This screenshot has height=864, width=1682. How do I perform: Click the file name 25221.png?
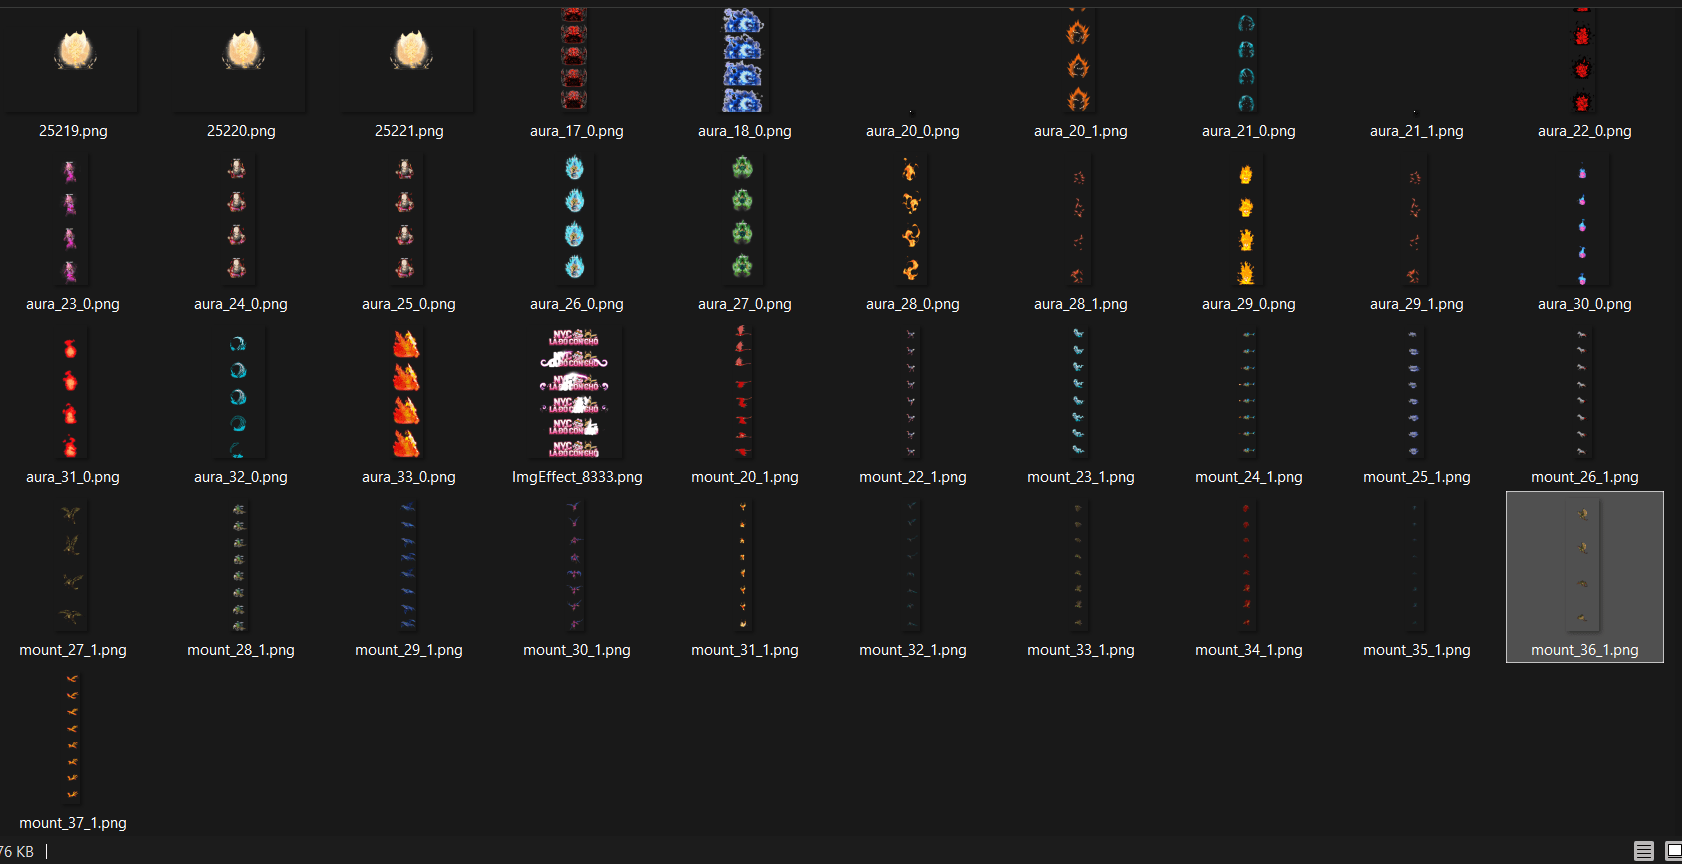point(409,131)
